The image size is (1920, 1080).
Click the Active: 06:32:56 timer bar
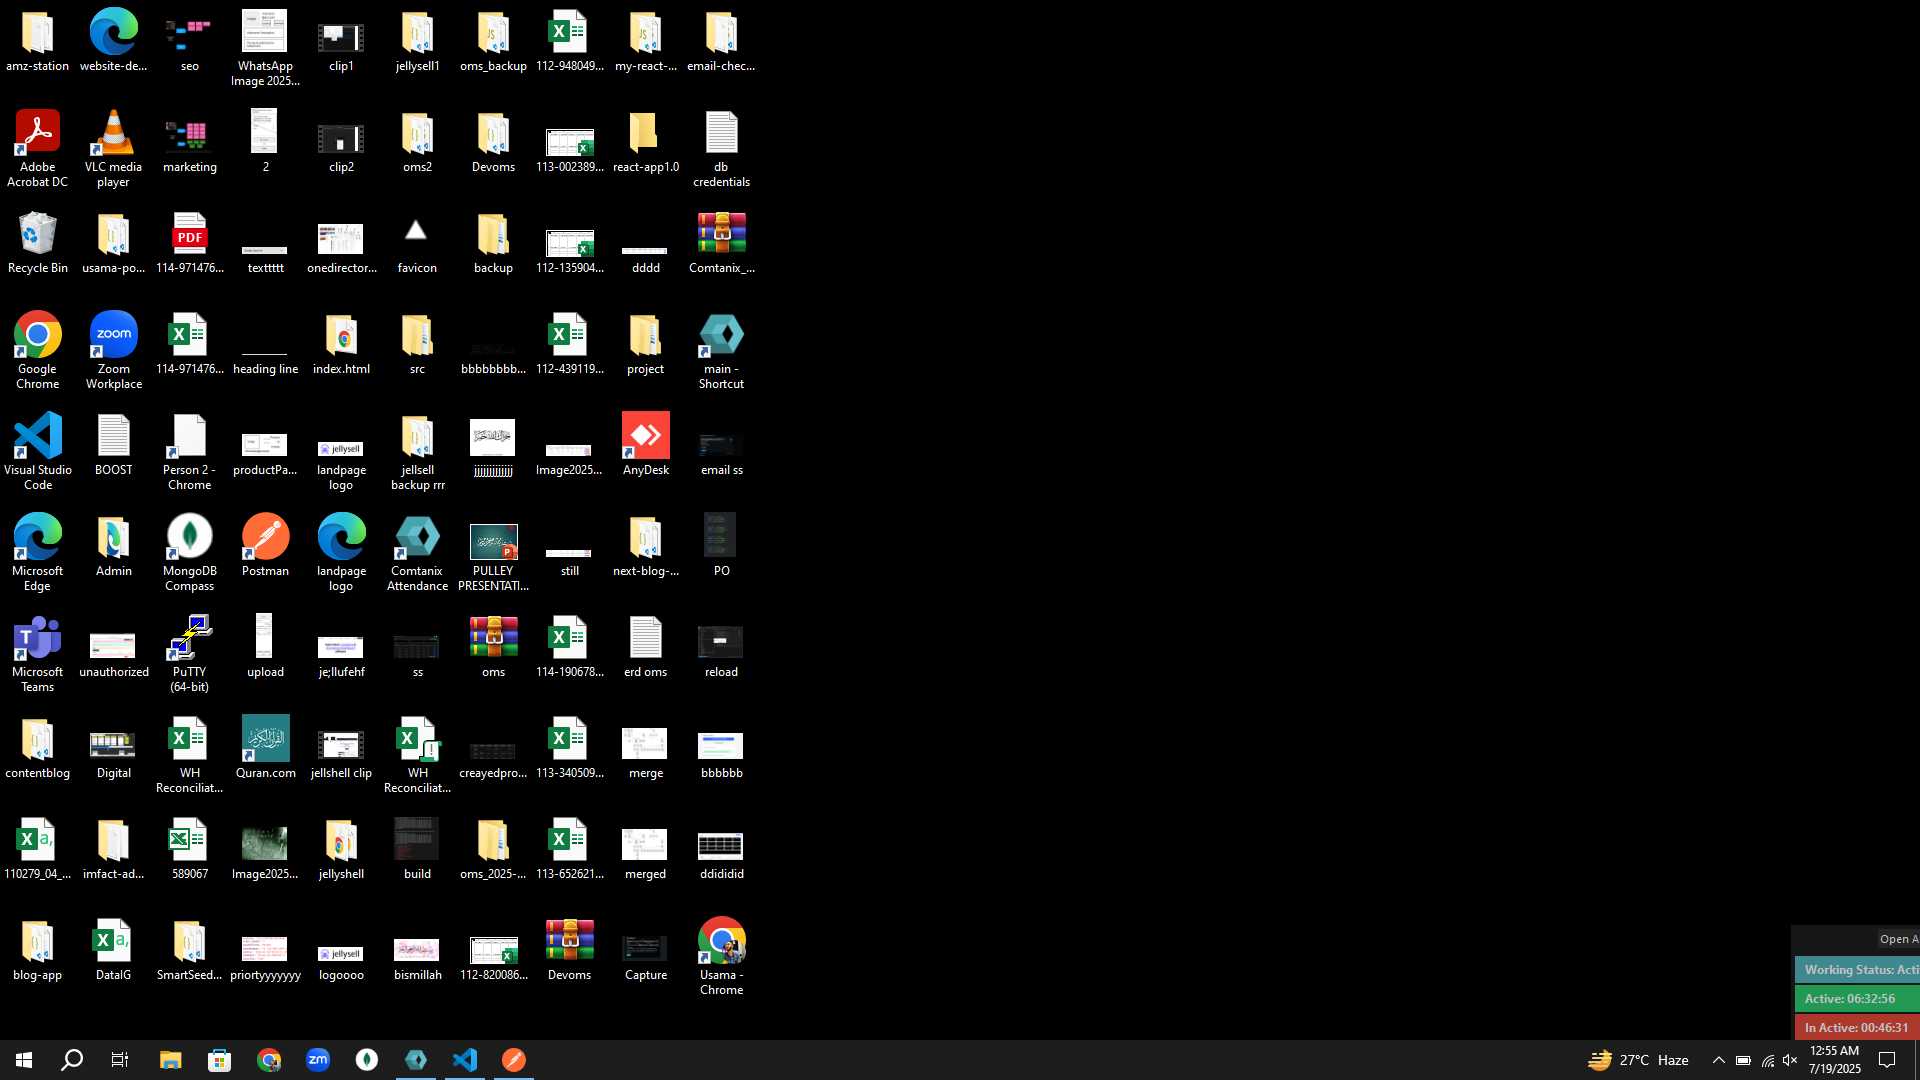1858,998
